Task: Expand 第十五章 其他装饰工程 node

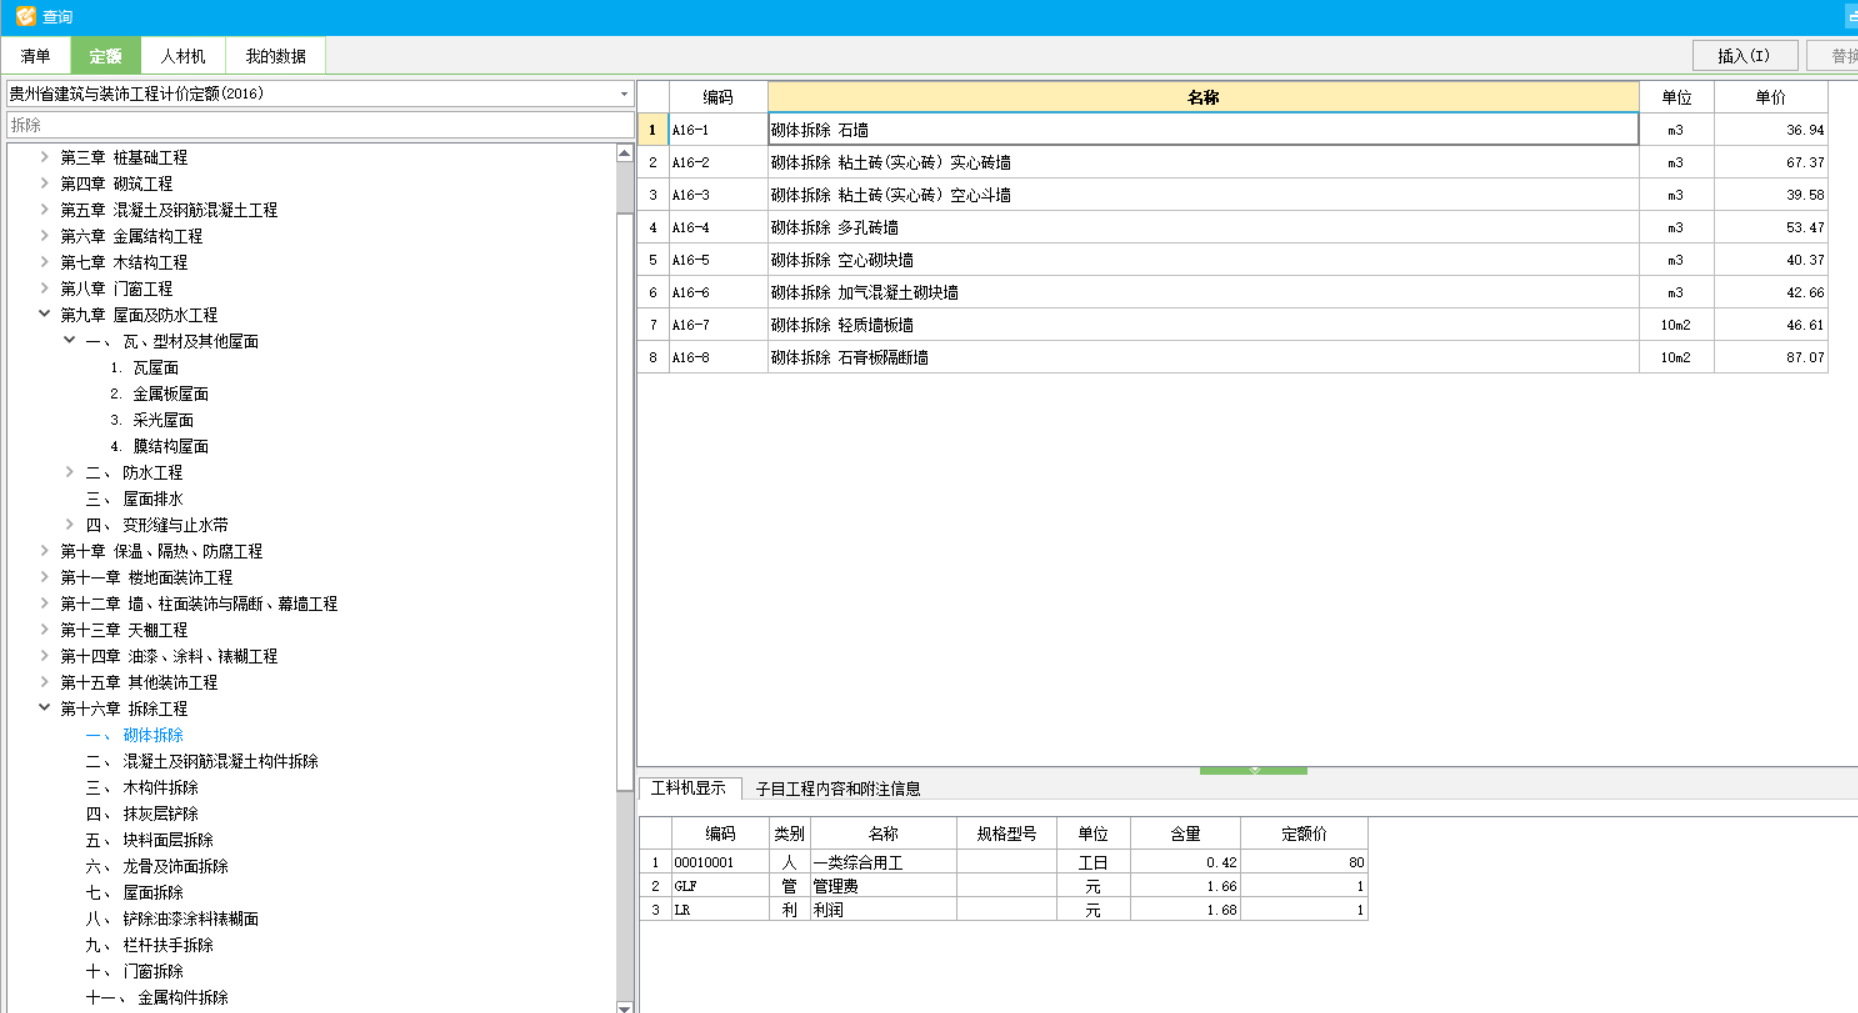Action: 44,682
